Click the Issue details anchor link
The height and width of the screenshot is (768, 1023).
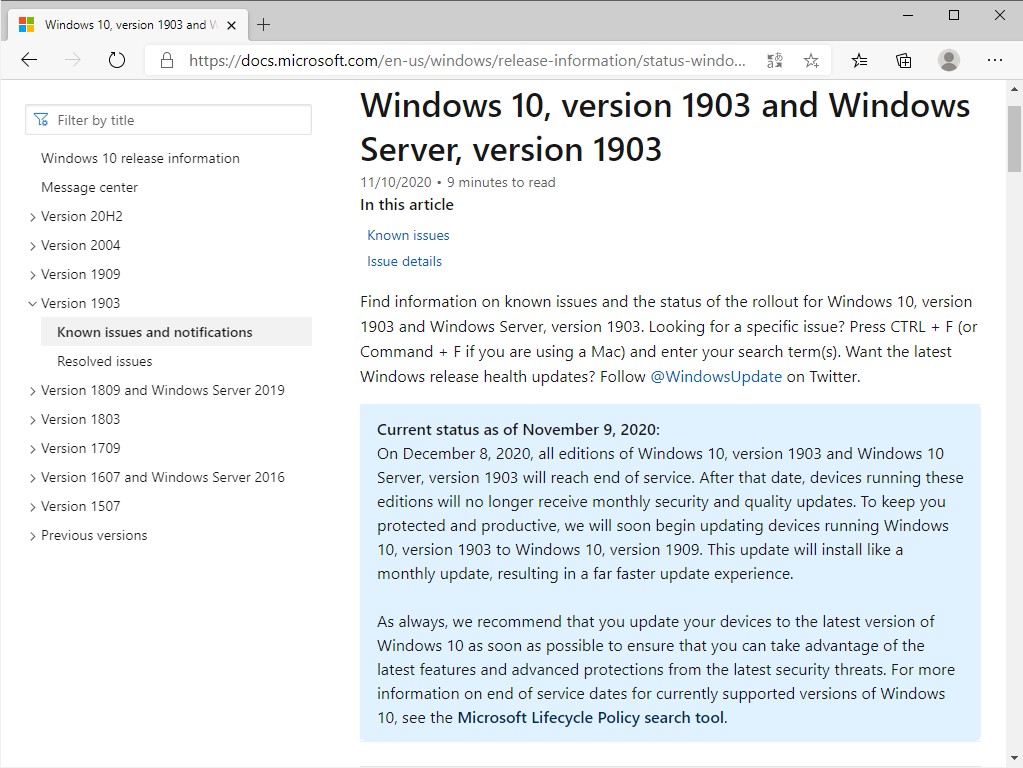[404, 261]
